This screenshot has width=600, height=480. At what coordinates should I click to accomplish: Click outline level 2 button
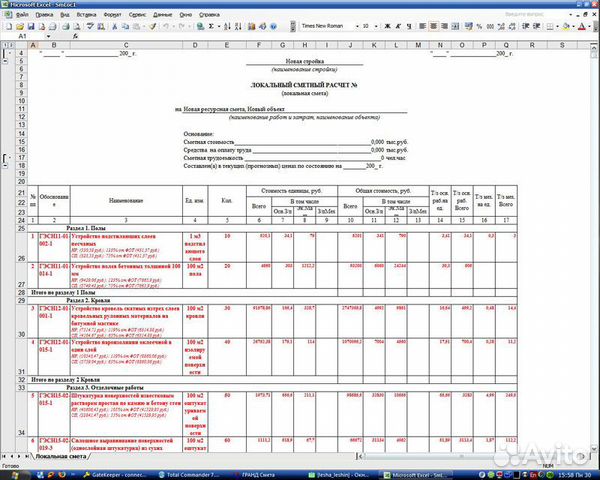pos(11,45)
